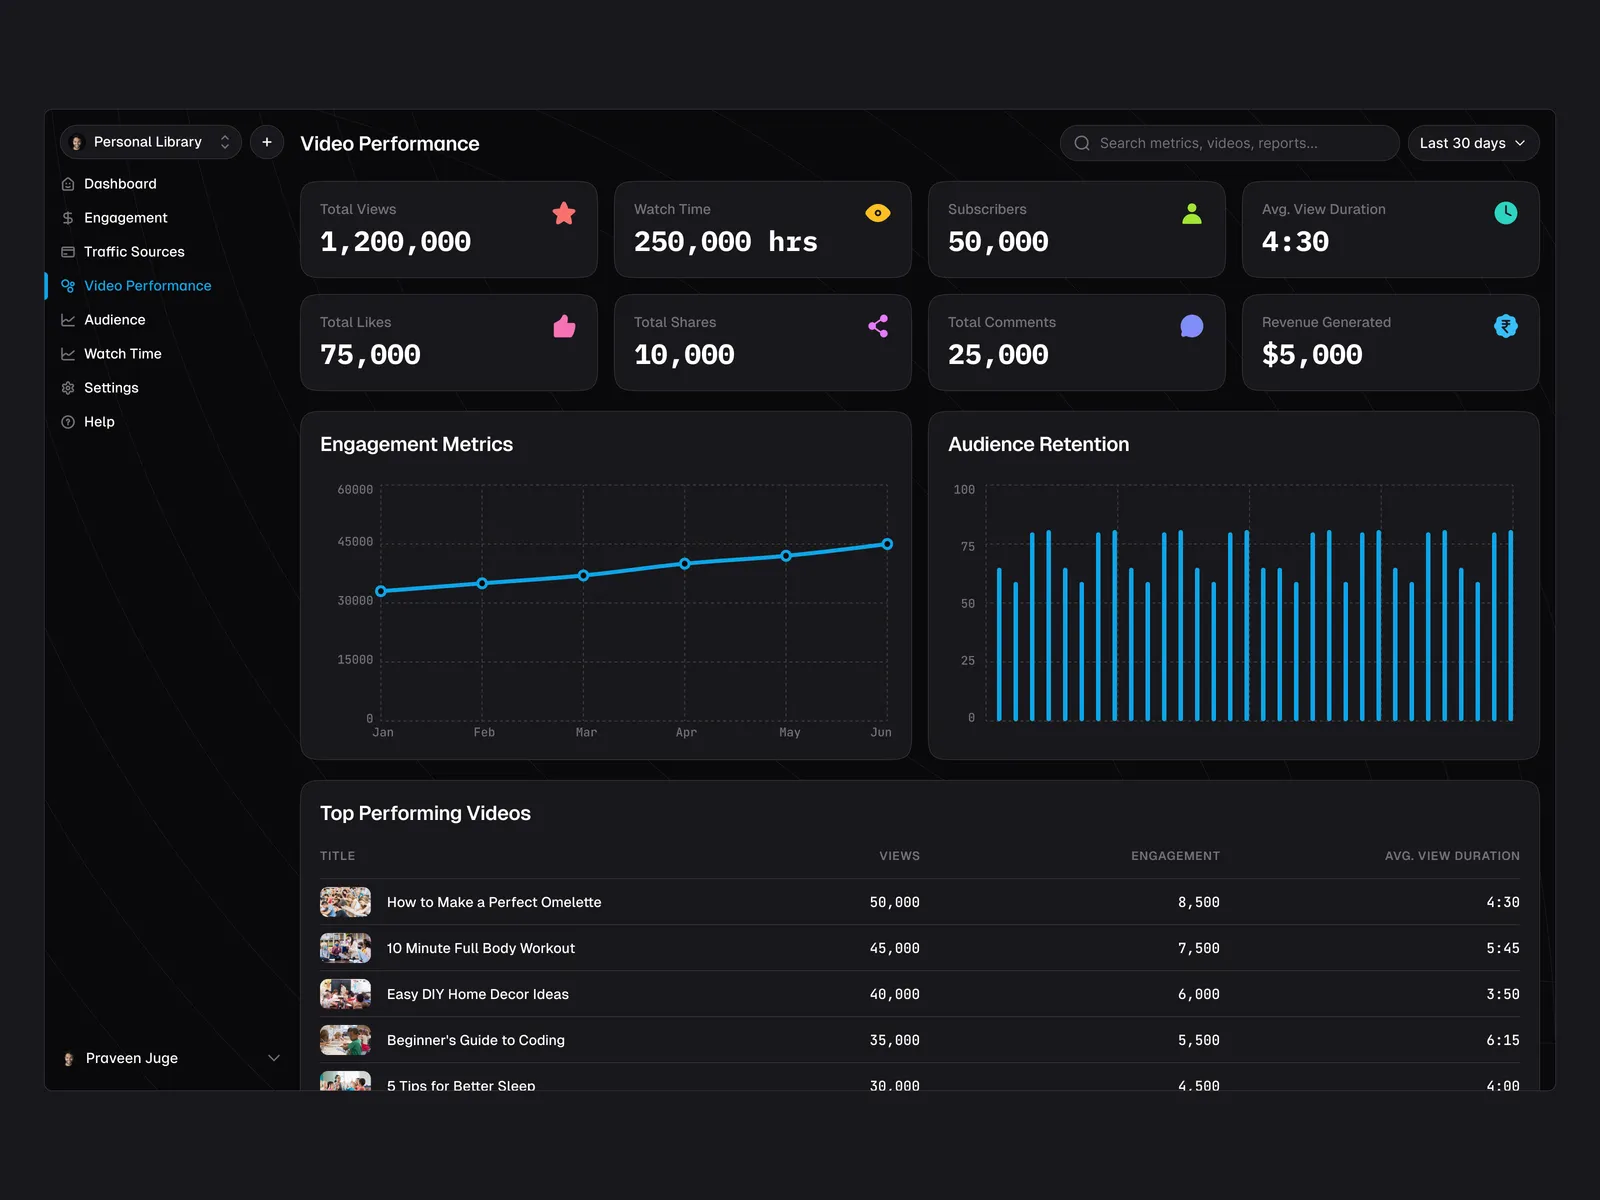
Task: Expand the Praveen Juge account menu
Action: pos(170,1058)
